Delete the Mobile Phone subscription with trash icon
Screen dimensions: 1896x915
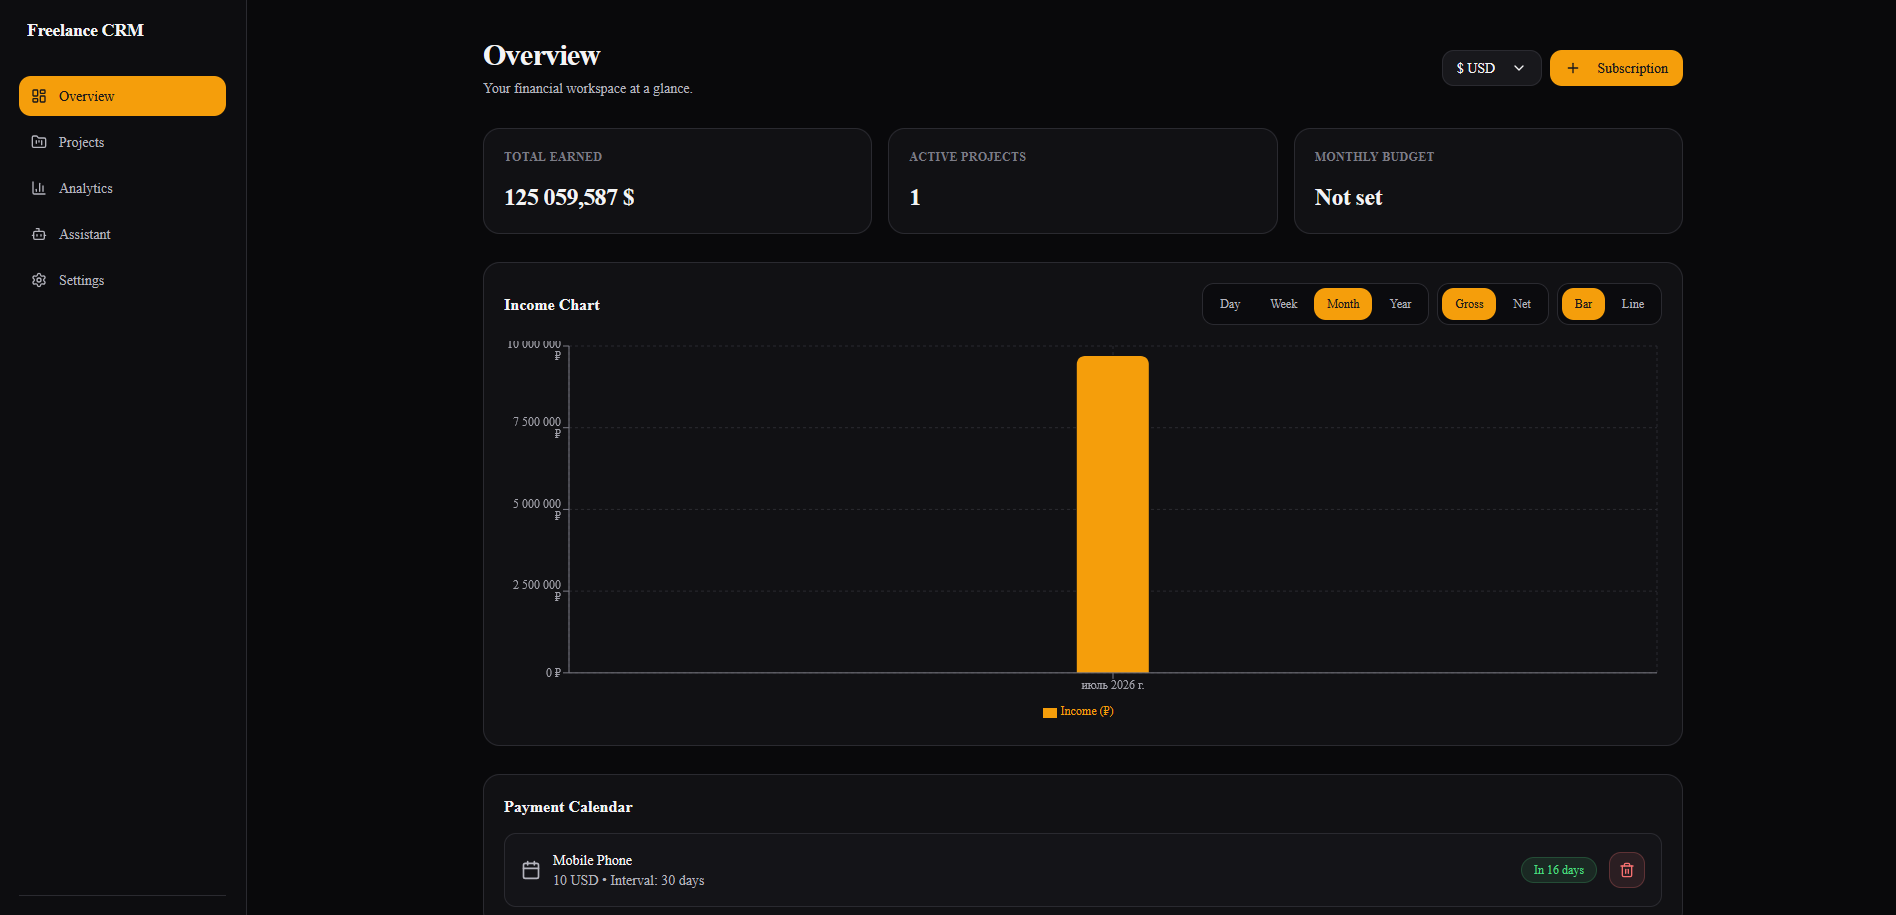1626,870
